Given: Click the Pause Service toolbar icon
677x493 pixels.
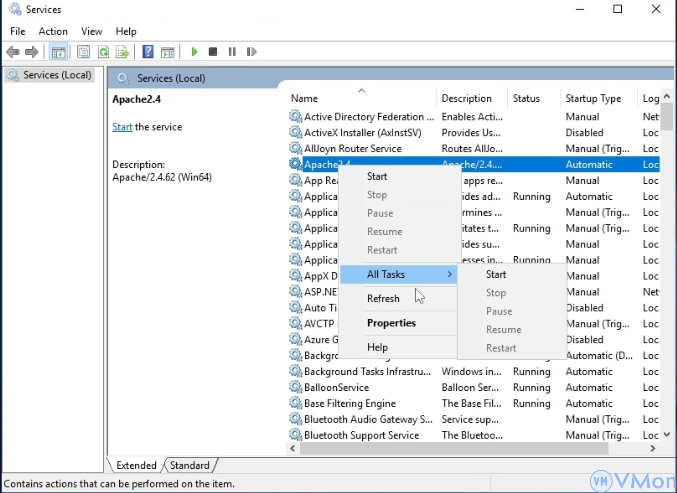Looking at the screenshot, I should [x=232, y=52].
